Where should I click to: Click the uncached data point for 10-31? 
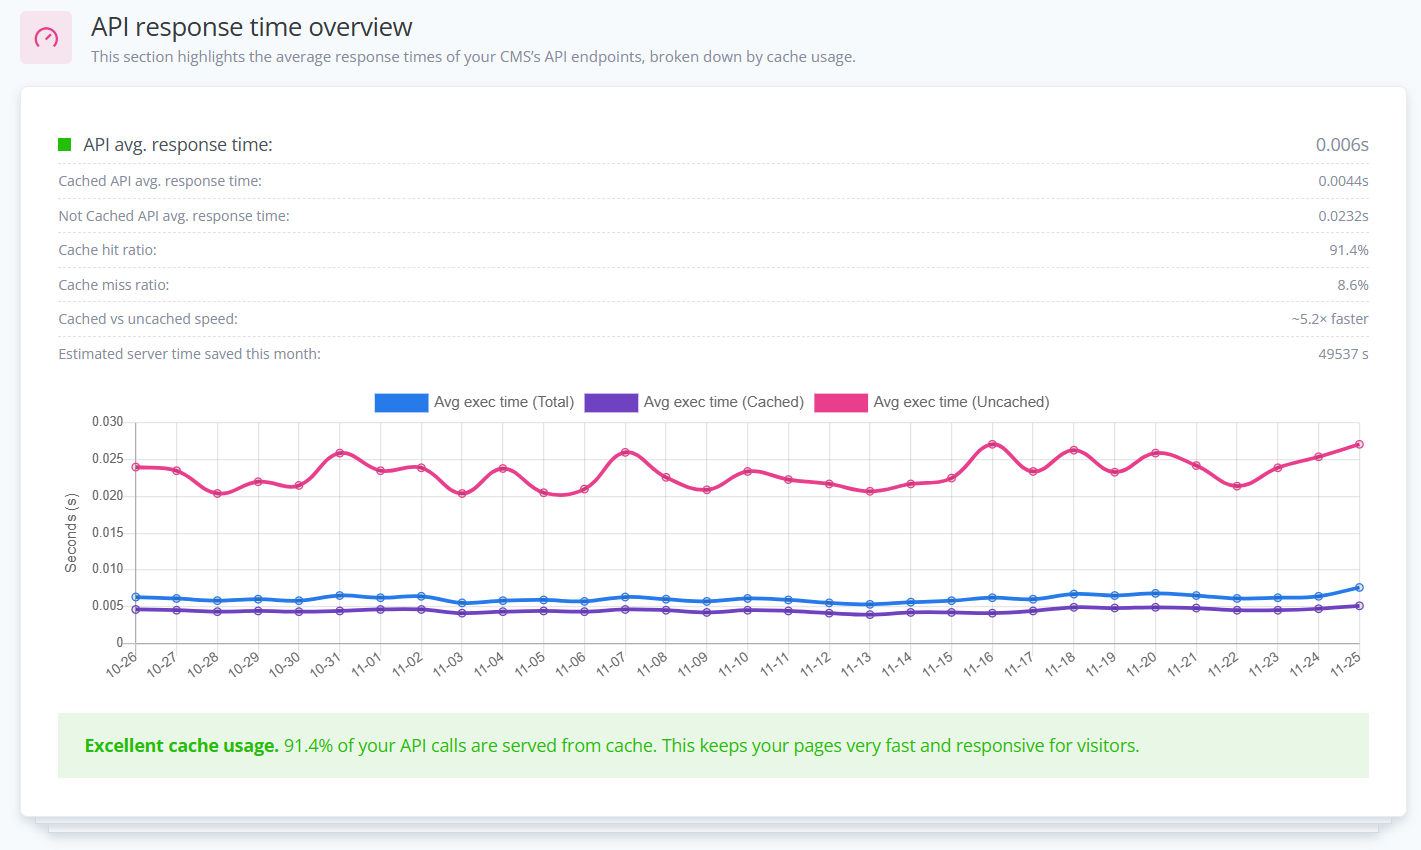click(340, 453)
